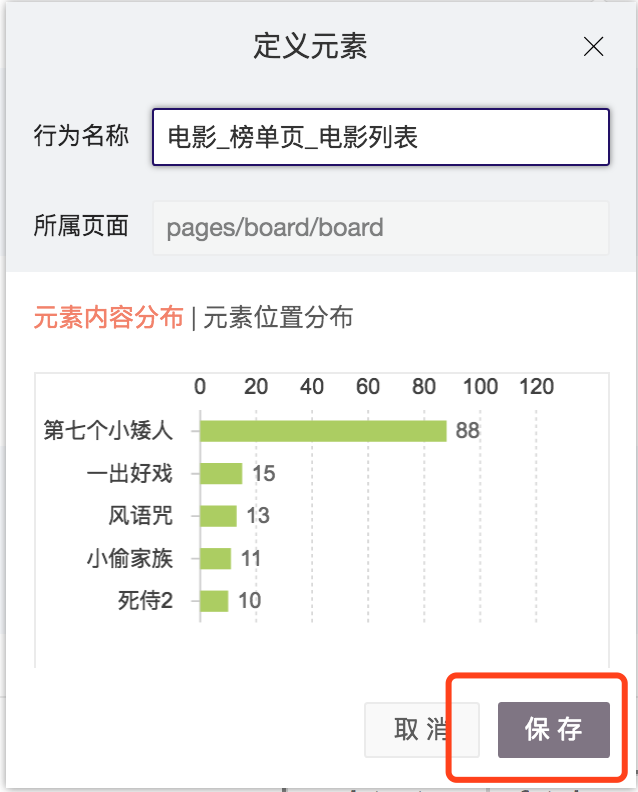This screenshot has height=792, width=638.
Task: Click the value 88 beside the top bar
Action: [468, 431]
